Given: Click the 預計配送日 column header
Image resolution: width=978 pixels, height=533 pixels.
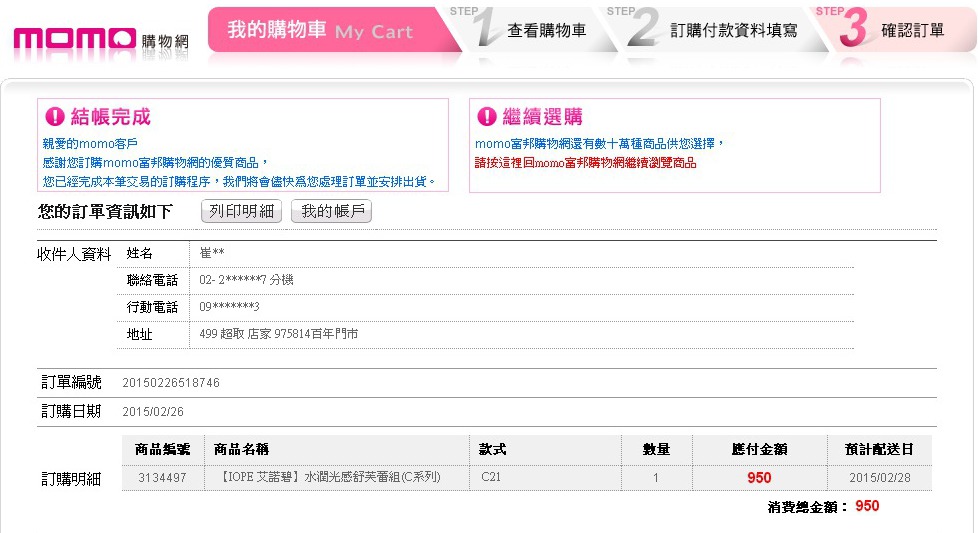Looking at the screenshot, I should point(878,450).
